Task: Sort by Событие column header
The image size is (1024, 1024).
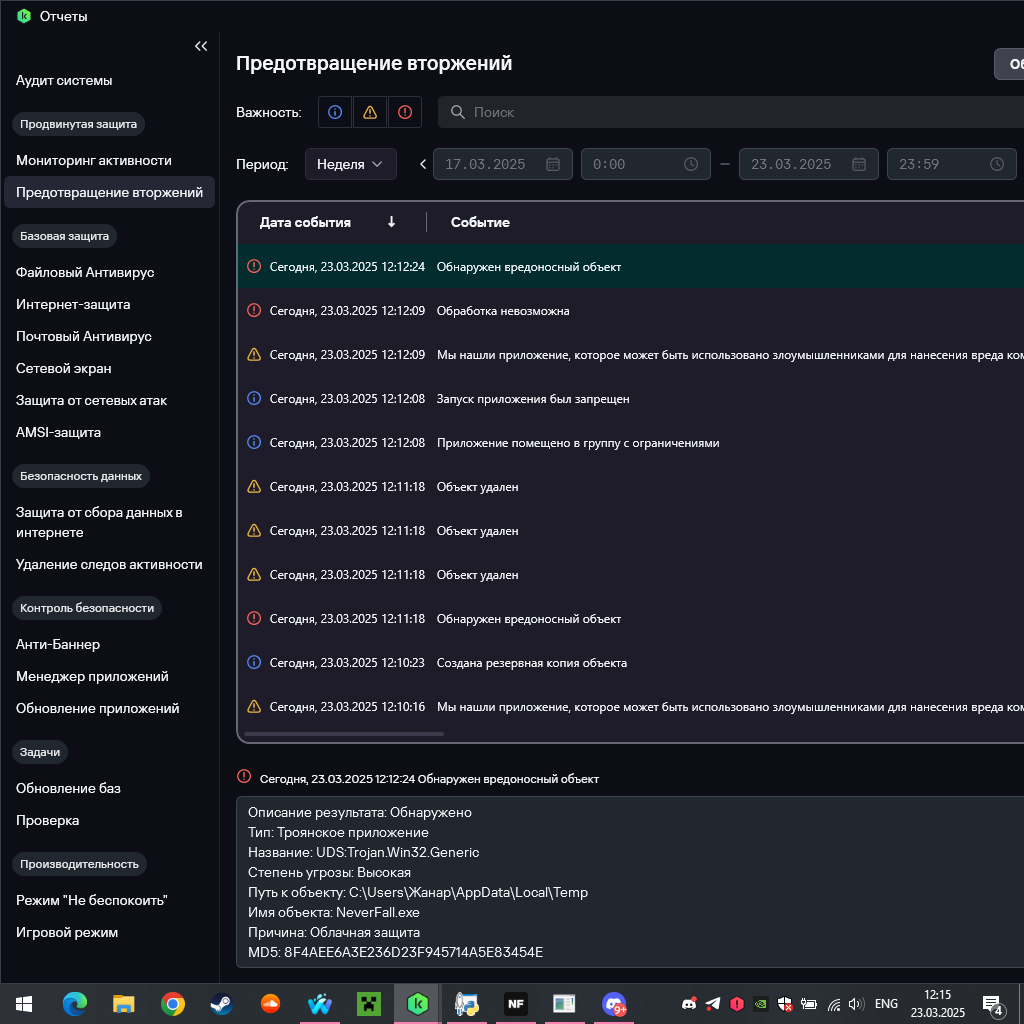Action: click(x=480, y=222)
